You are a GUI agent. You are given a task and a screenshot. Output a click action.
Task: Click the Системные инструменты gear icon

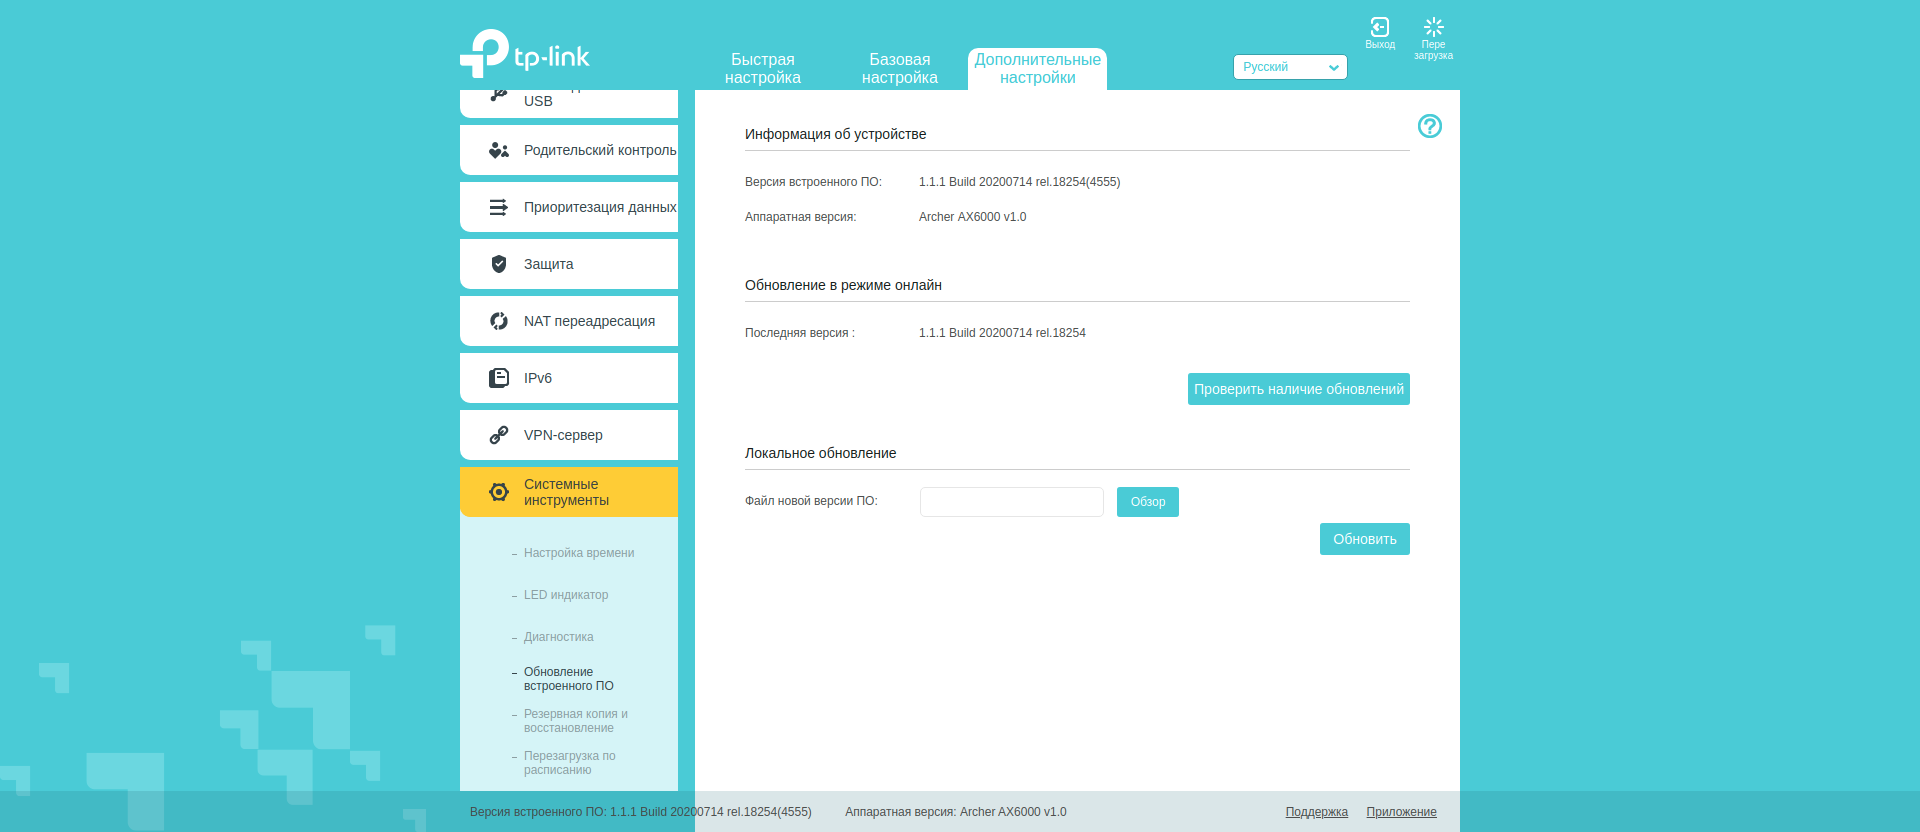[x=498, y=492]
